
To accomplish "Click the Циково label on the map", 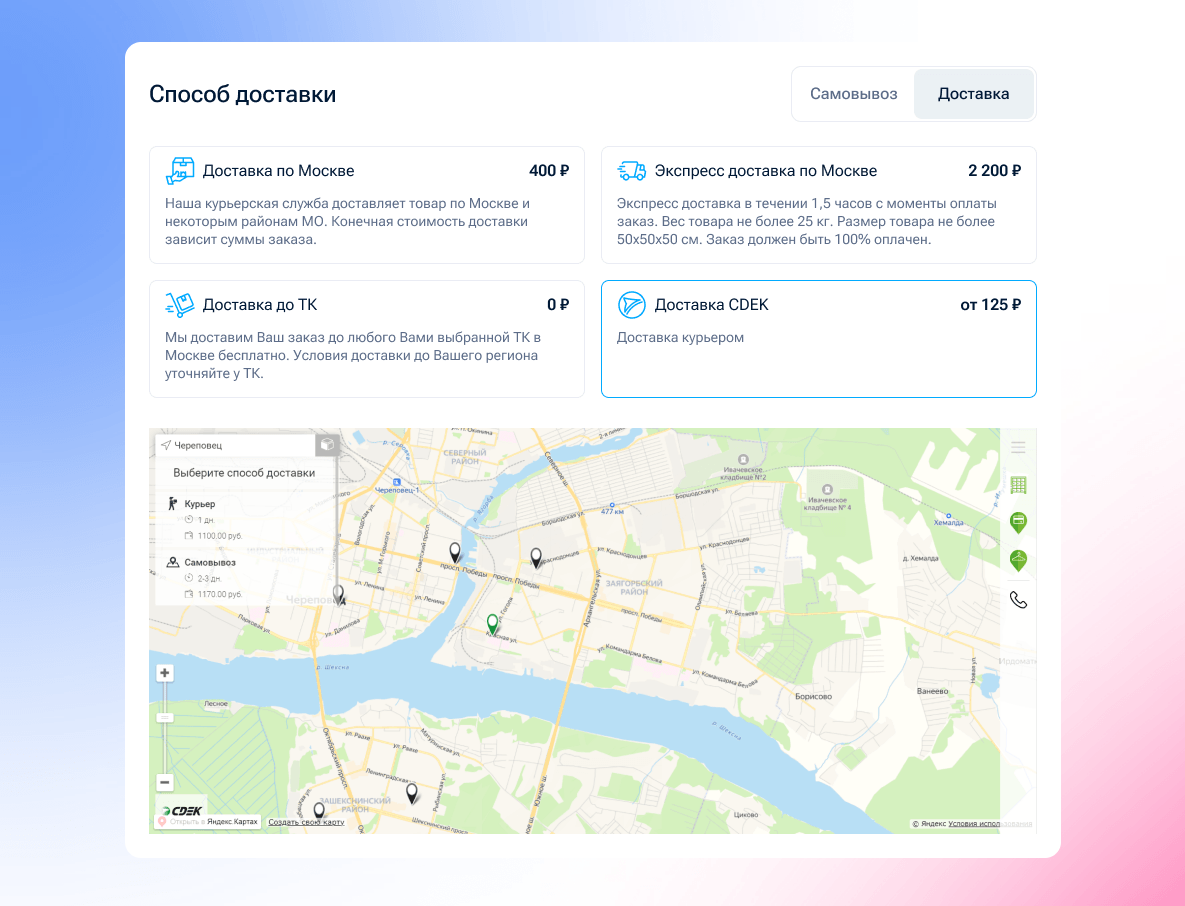I will point(745,815).
